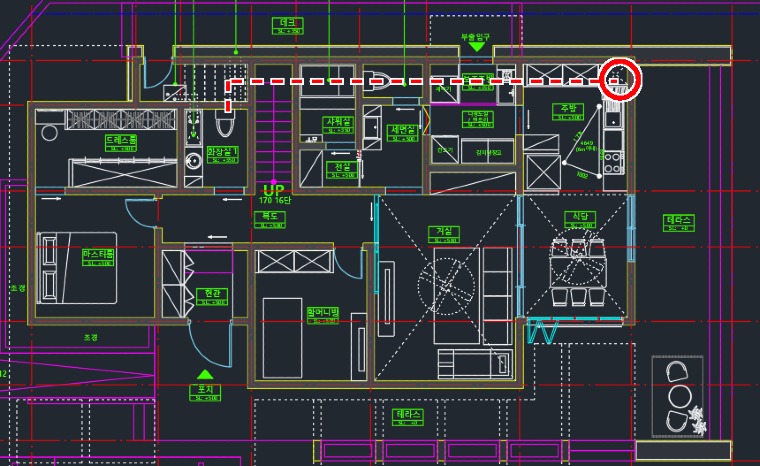Viewport: 760px width, 466px height.
Task: Select the stovetop burner symbol in the kitchen
Action: (x=612, y=159)
